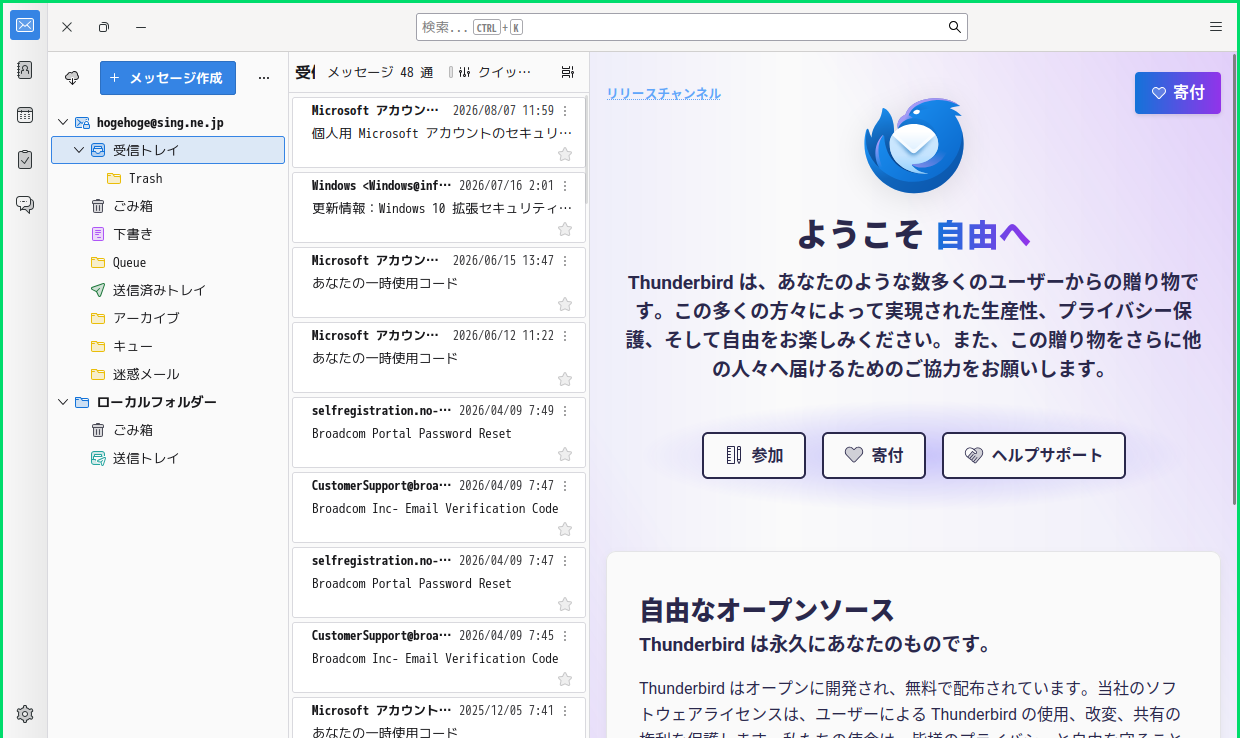Open the Address Book space
This screenshot has height=738, width=1240.
pos(25,70)
